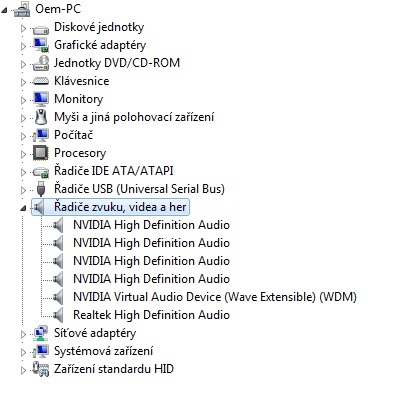This screenshot has height=405, width=396.
Task: Select the 'Oem-PC' label
Action: 58,9
